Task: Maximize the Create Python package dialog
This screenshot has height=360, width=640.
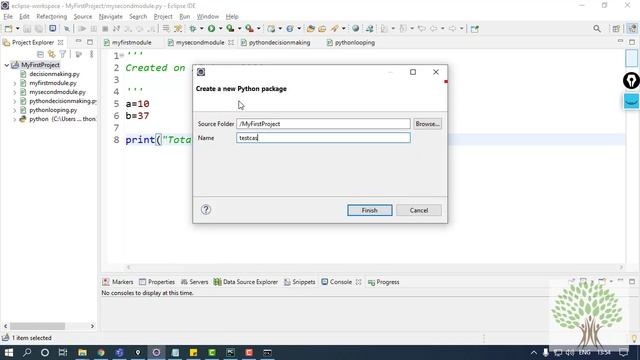Action: click(413, 72)
